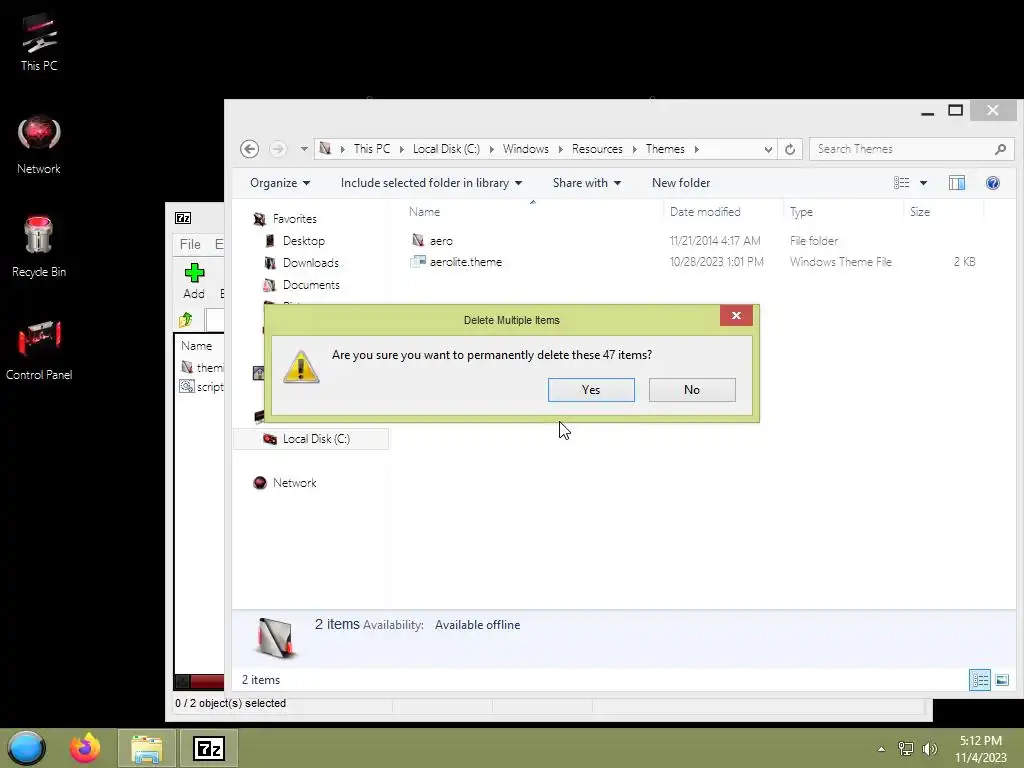Open the view options dropdown arrow
The image size is (1024, 768).
point(923,183)
